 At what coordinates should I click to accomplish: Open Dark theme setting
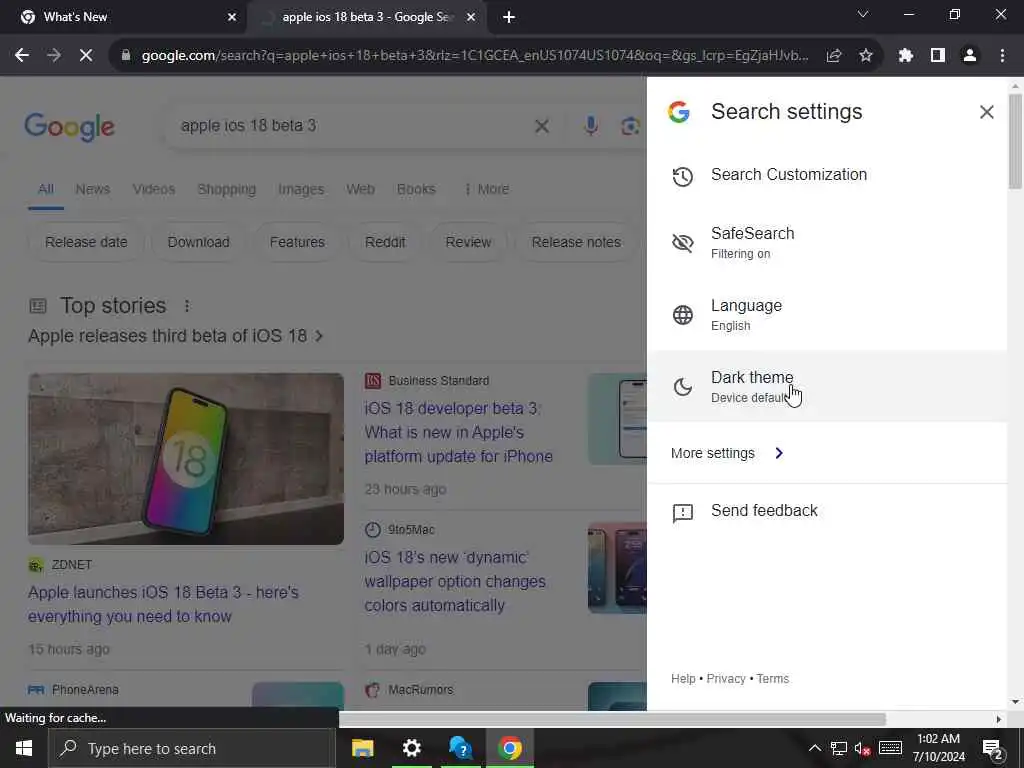827,387
